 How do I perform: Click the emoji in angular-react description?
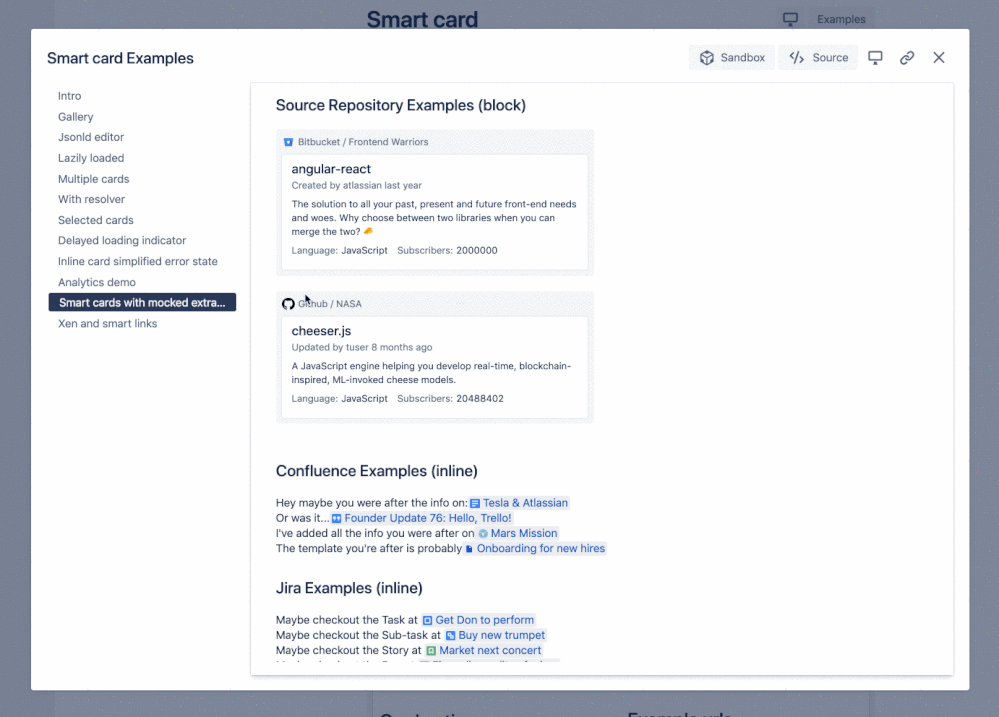tap(368, 231)
